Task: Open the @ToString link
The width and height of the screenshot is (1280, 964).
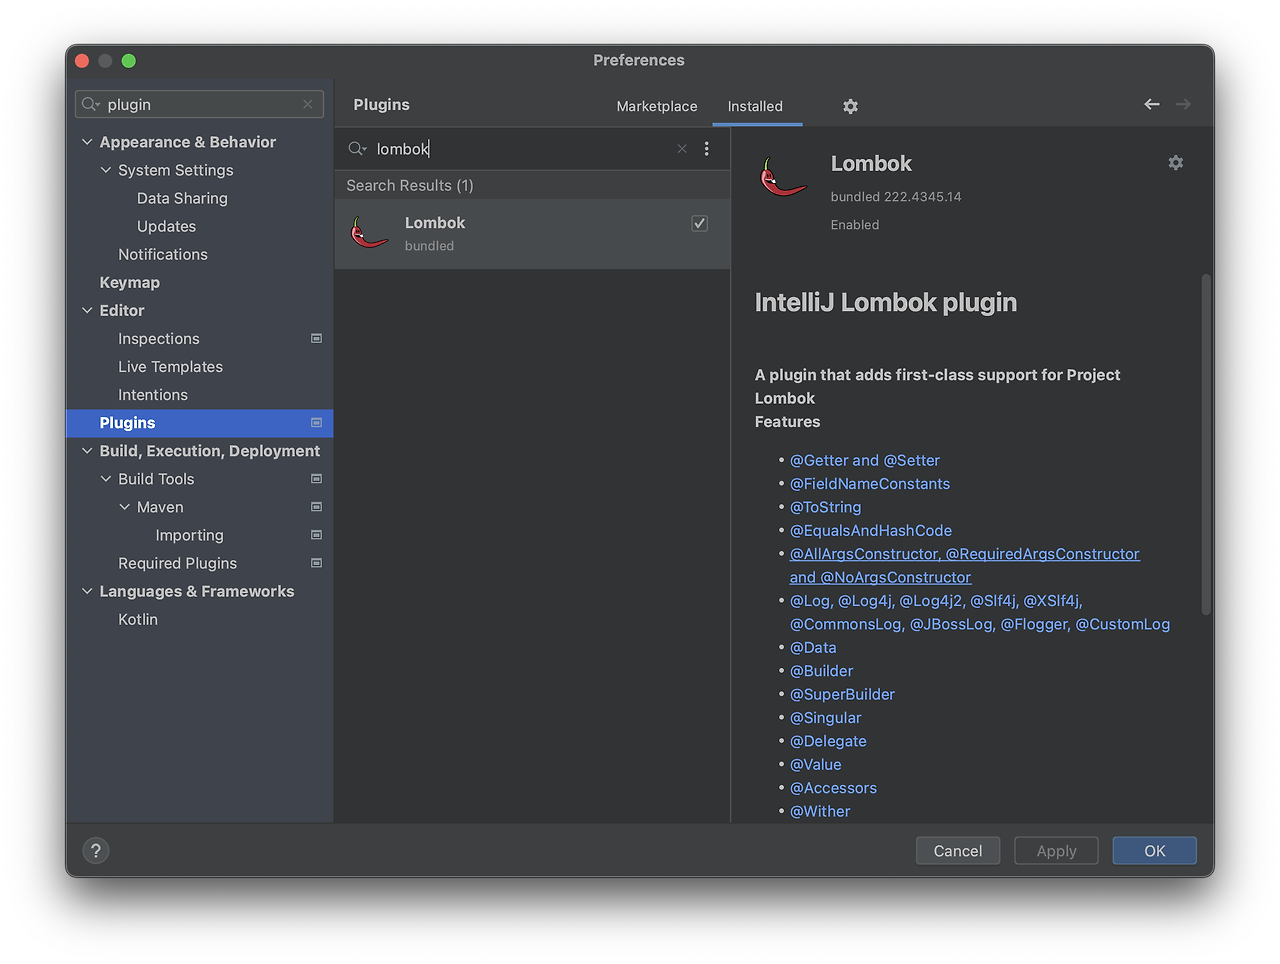Action: [826, 507]
